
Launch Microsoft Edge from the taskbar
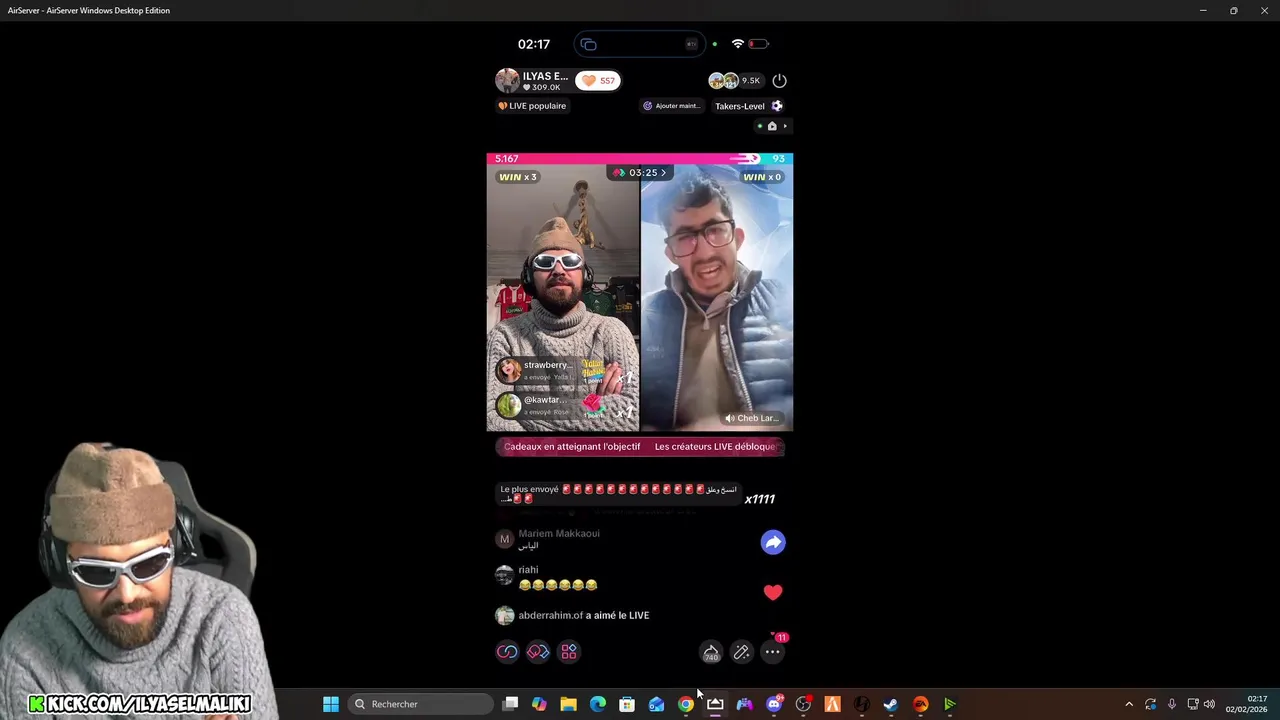[x=598, y=704]
